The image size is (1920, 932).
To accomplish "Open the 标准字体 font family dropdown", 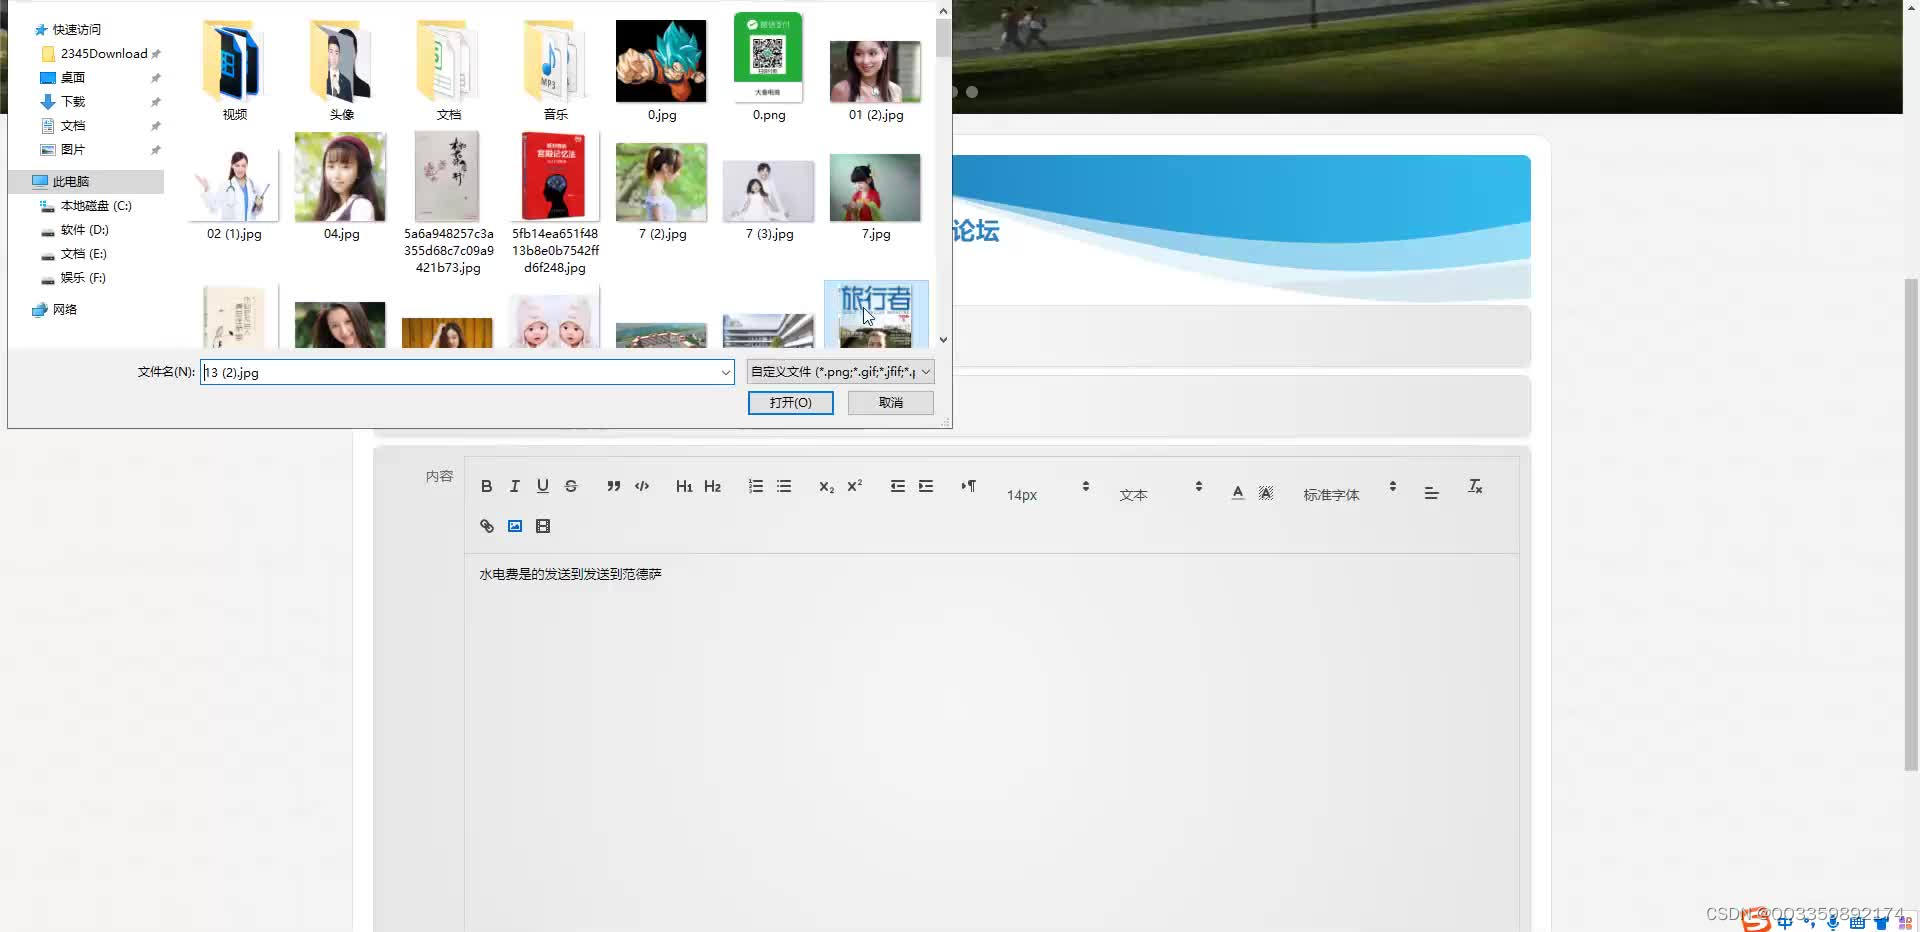I will tap(1349, 494).
